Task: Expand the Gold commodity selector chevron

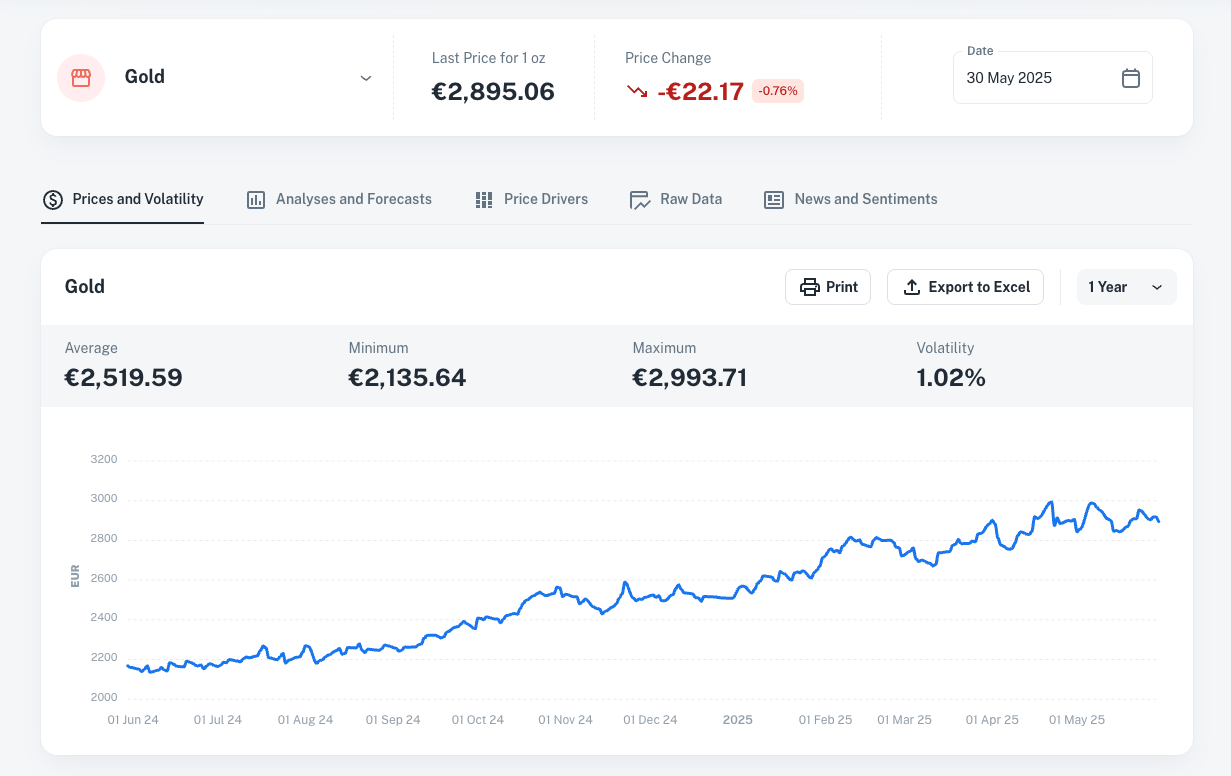Action: click(366, 77)
